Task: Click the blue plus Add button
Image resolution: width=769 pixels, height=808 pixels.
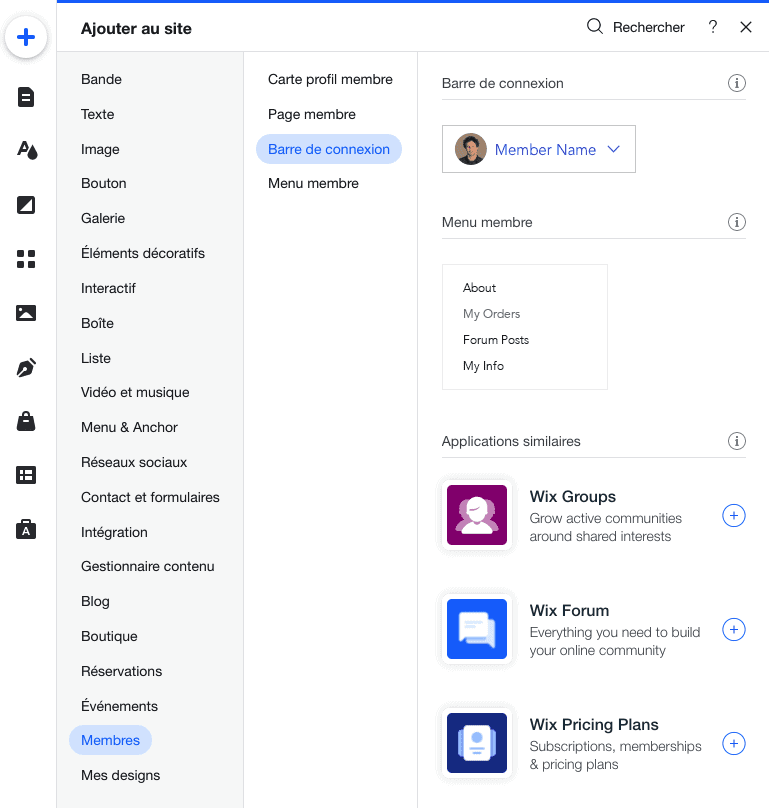Action: pyautogui.click(x=26, y=37)
